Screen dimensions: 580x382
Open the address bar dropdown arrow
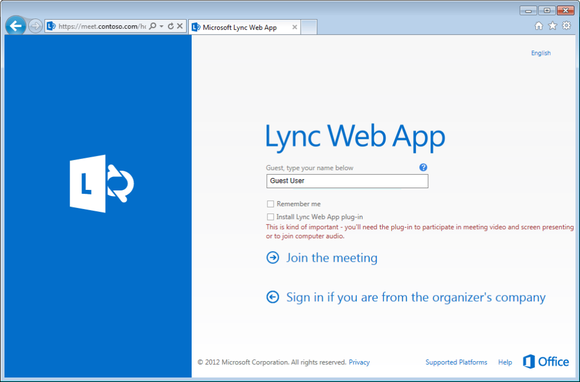tap(161, 26)
